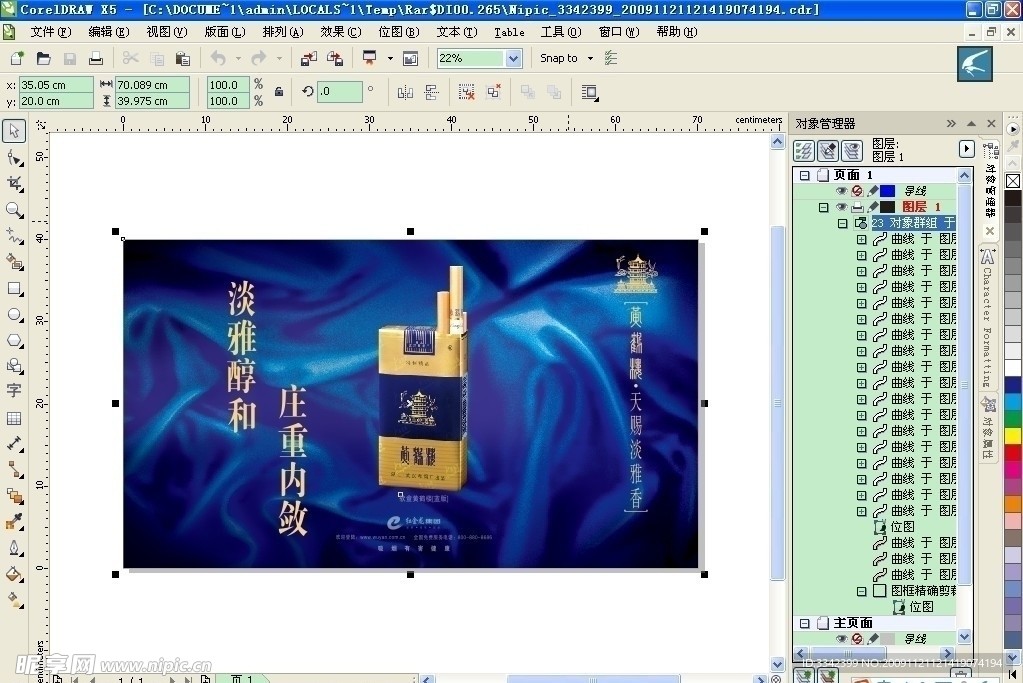Select the Dimension tool
Image resolution: width=1023 pixels, height=683 pixels.
pos(14,444)
